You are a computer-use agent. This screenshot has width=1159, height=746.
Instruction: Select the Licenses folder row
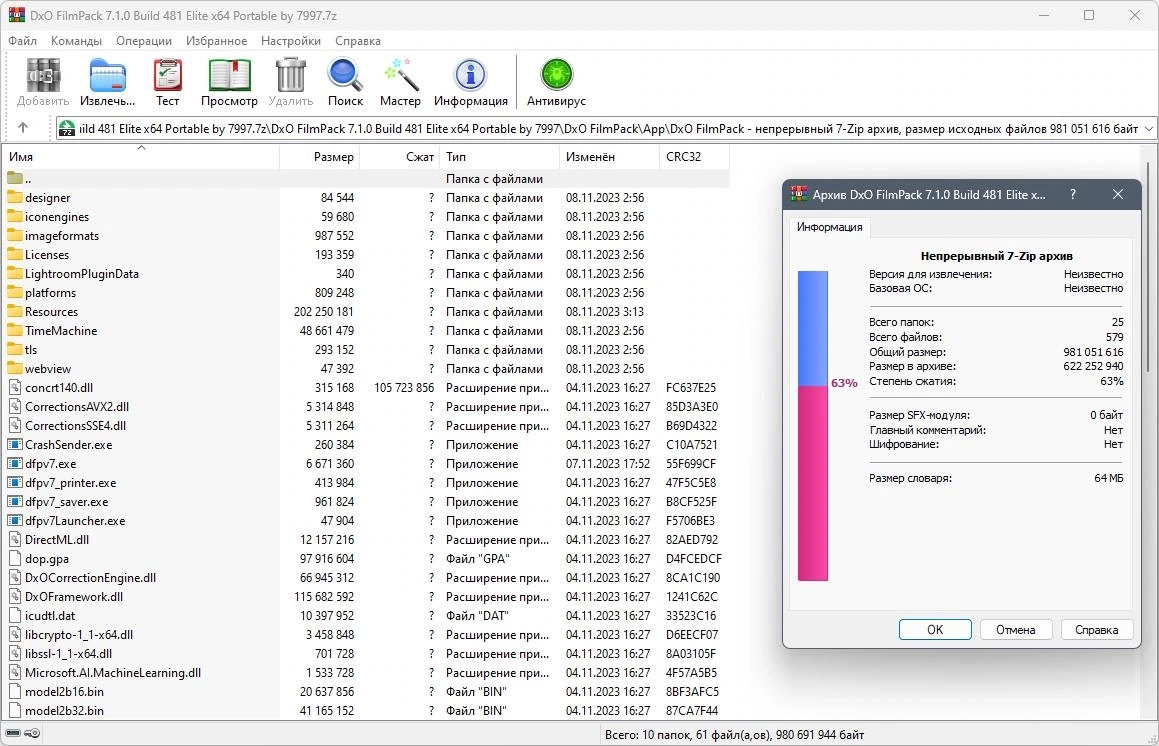tap(367, 254)
